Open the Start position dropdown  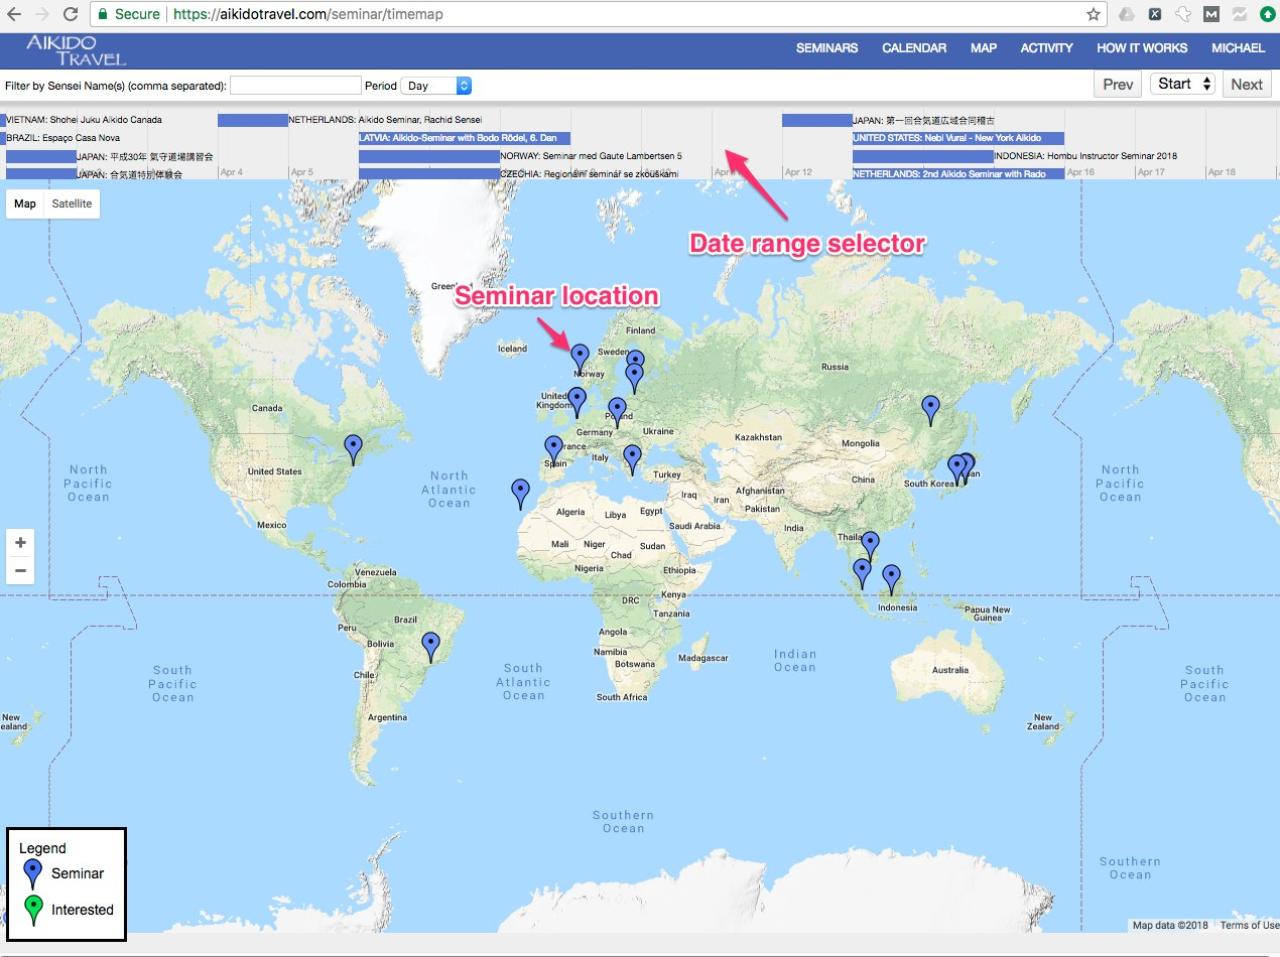(1184, 84)
